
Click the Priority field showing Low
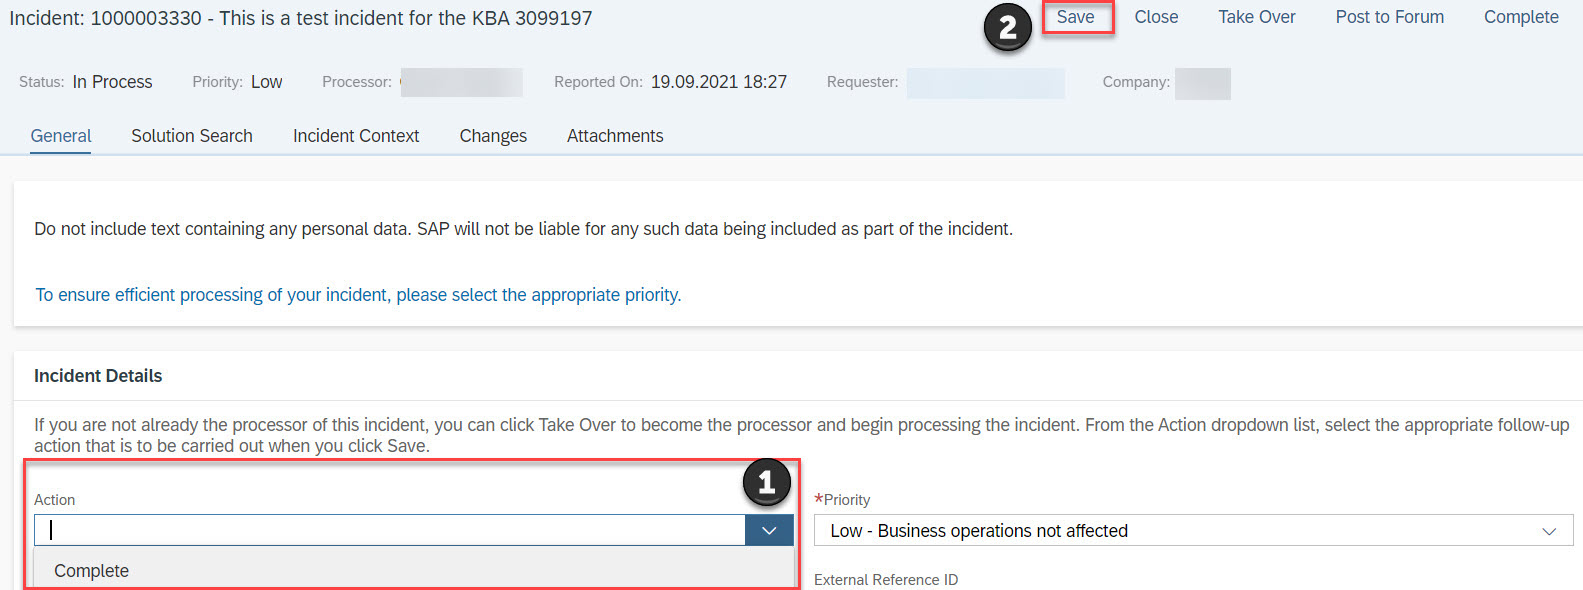pyautogui.click(x=1193, y=531)
